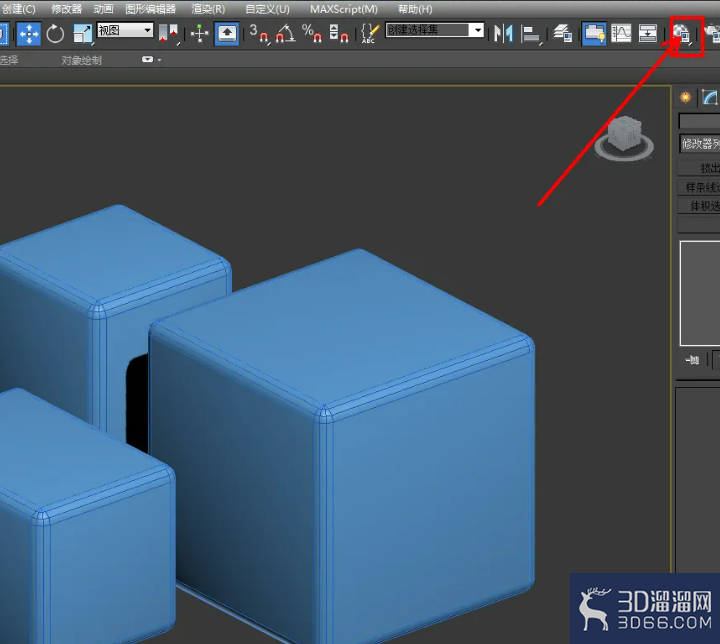Open the 创建(C) menu

[x=19, y=9]
